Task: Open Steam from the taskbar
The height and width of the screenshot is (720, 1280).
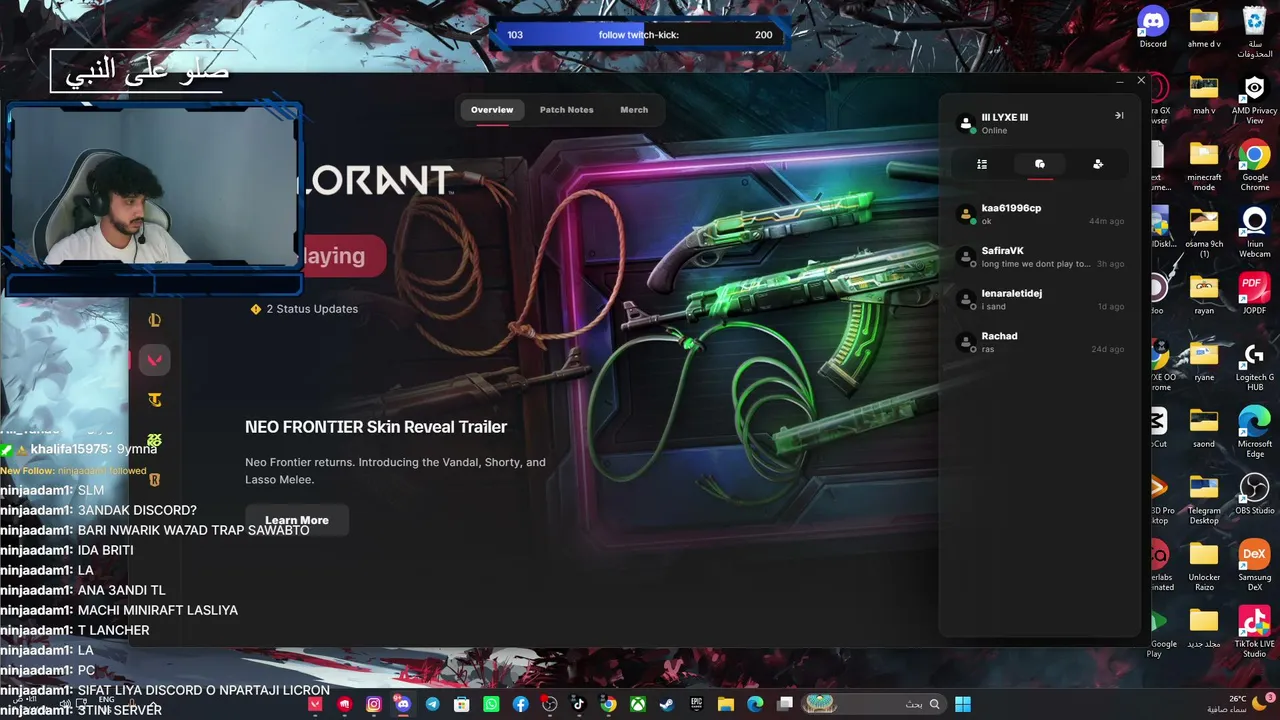Action: pyautogui.click(x=666, y=705)
